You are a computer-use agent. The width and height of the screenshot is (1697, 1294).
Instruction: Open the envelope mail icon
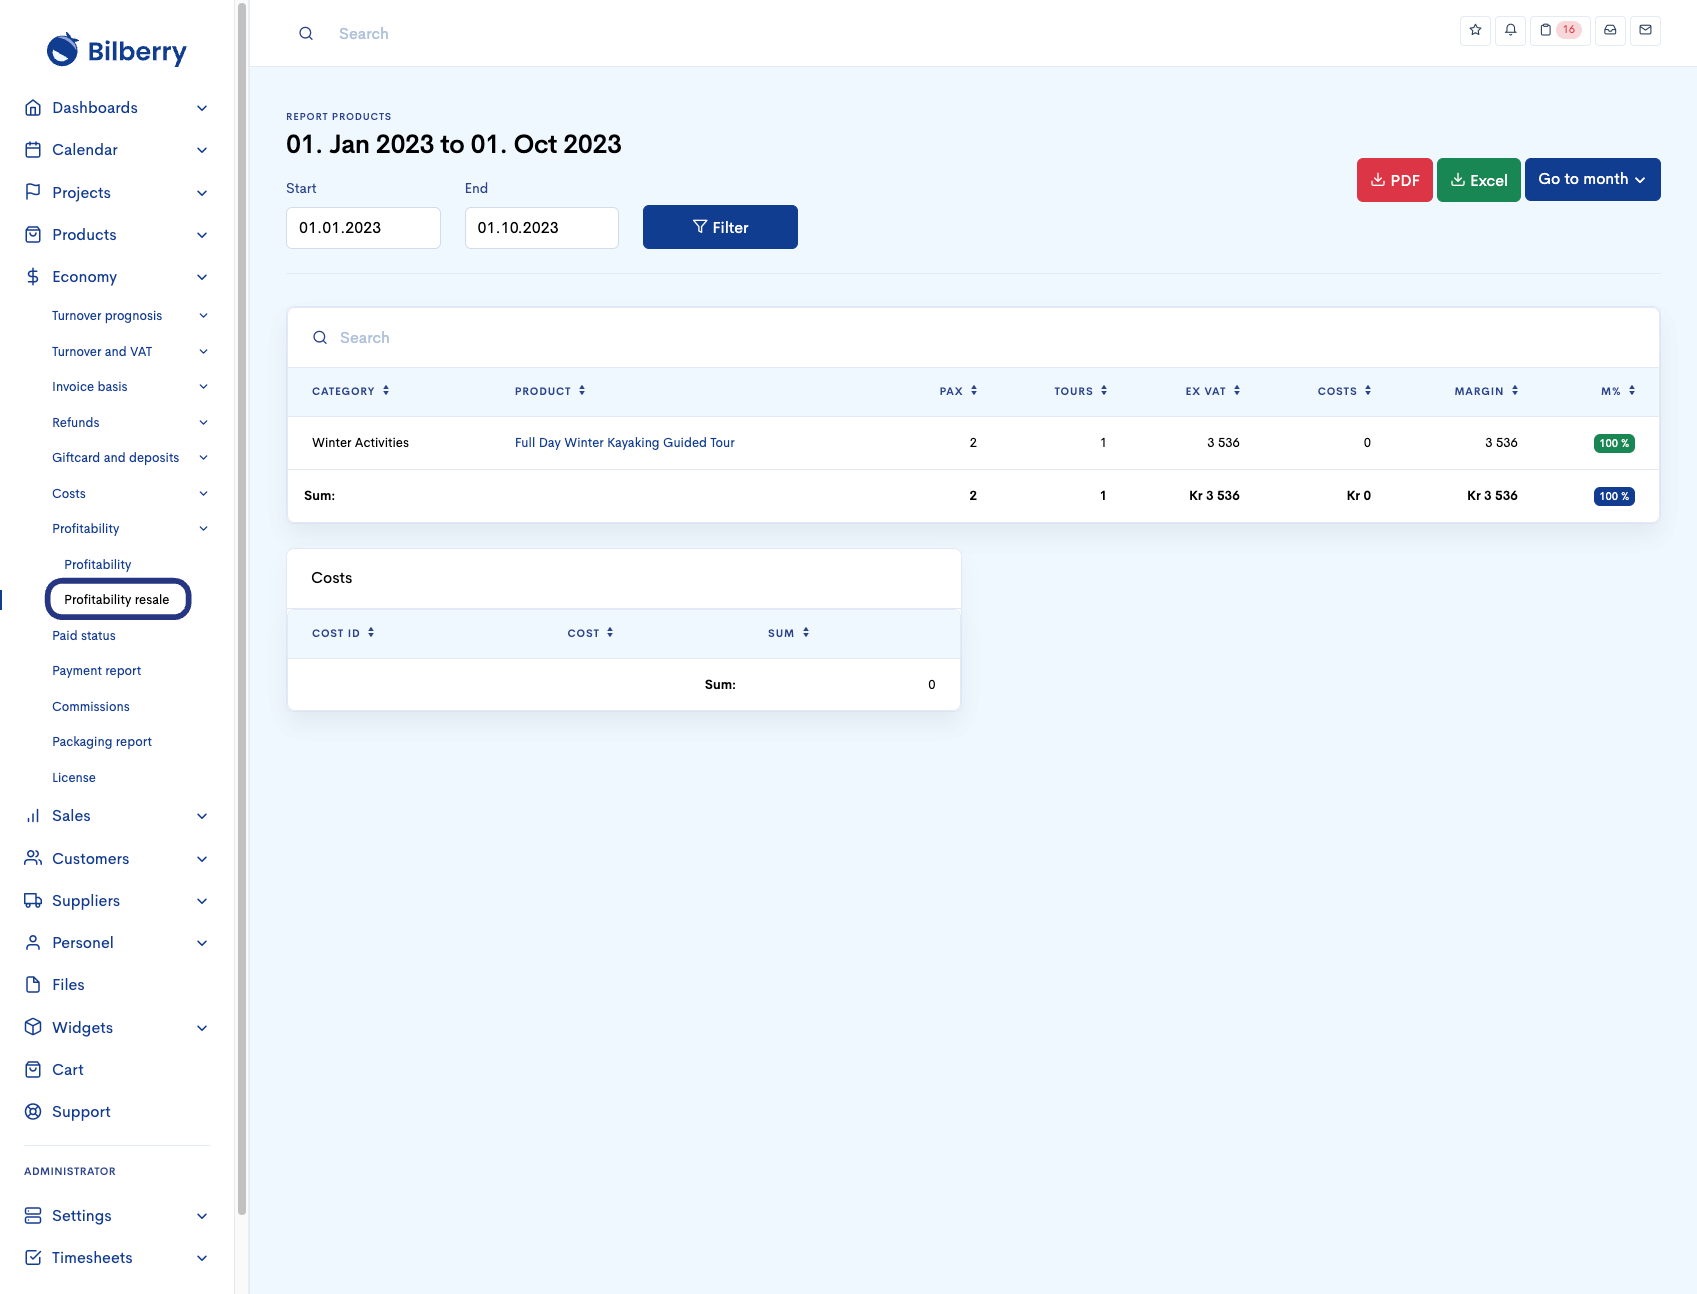point(1645,30)
